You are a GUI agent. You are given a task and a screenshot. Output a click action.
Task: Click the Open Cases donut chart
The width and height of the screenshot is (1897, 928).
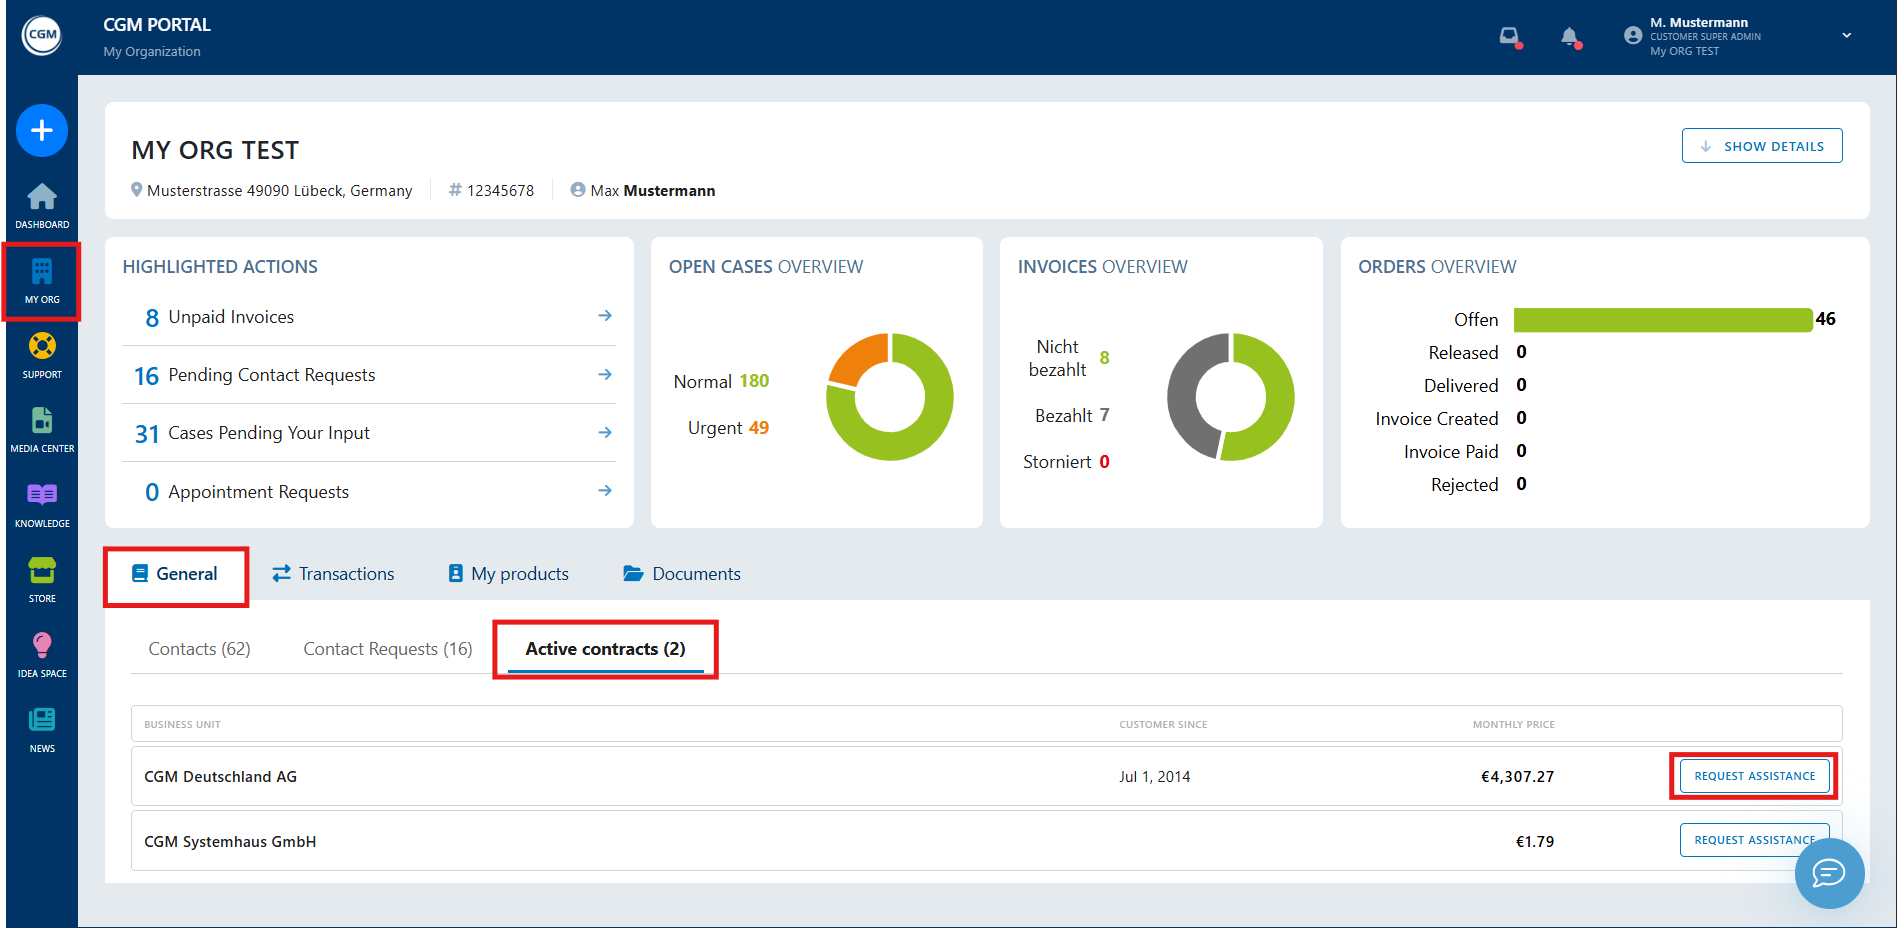[889, 397]
